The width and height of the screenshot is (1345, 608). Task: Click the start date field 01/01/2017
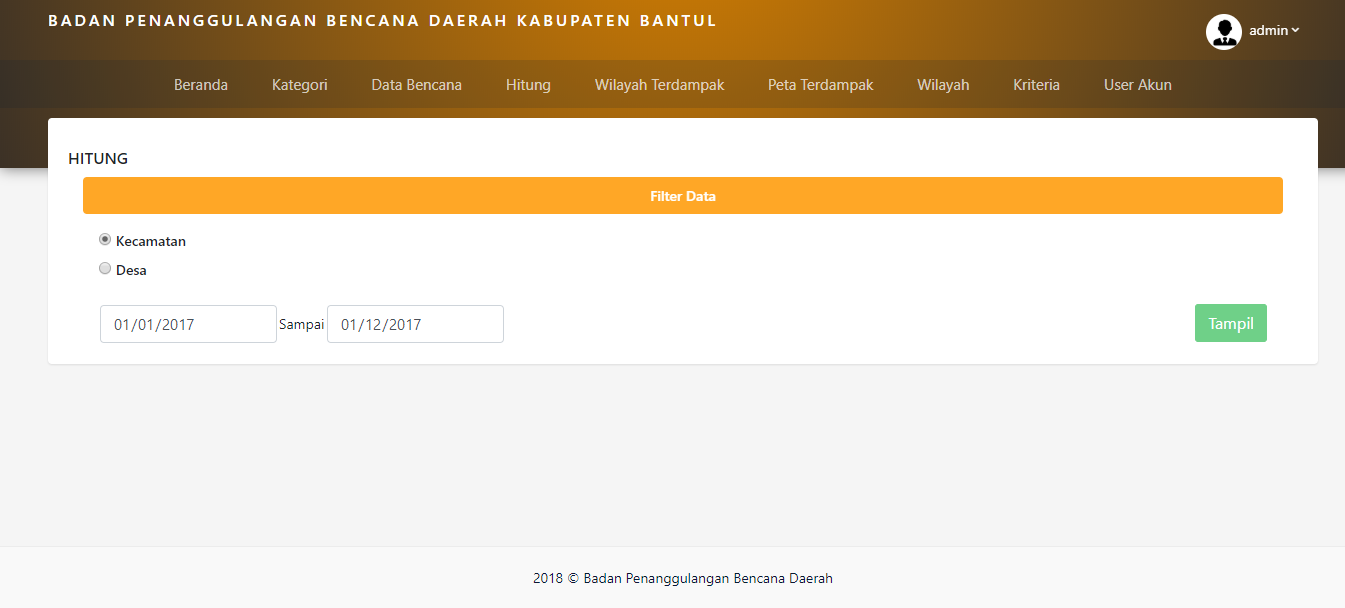tap(188, 324)
